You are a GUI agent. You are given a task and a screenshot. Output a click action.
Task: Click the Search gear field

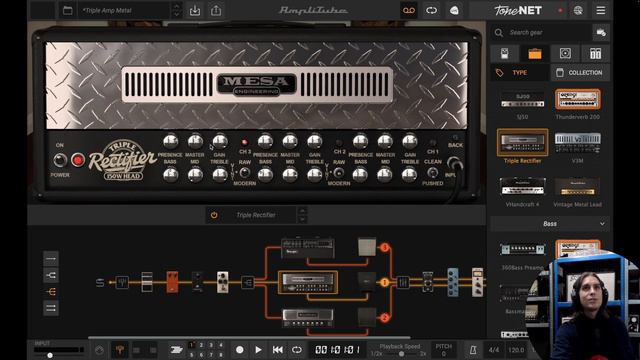542,32
